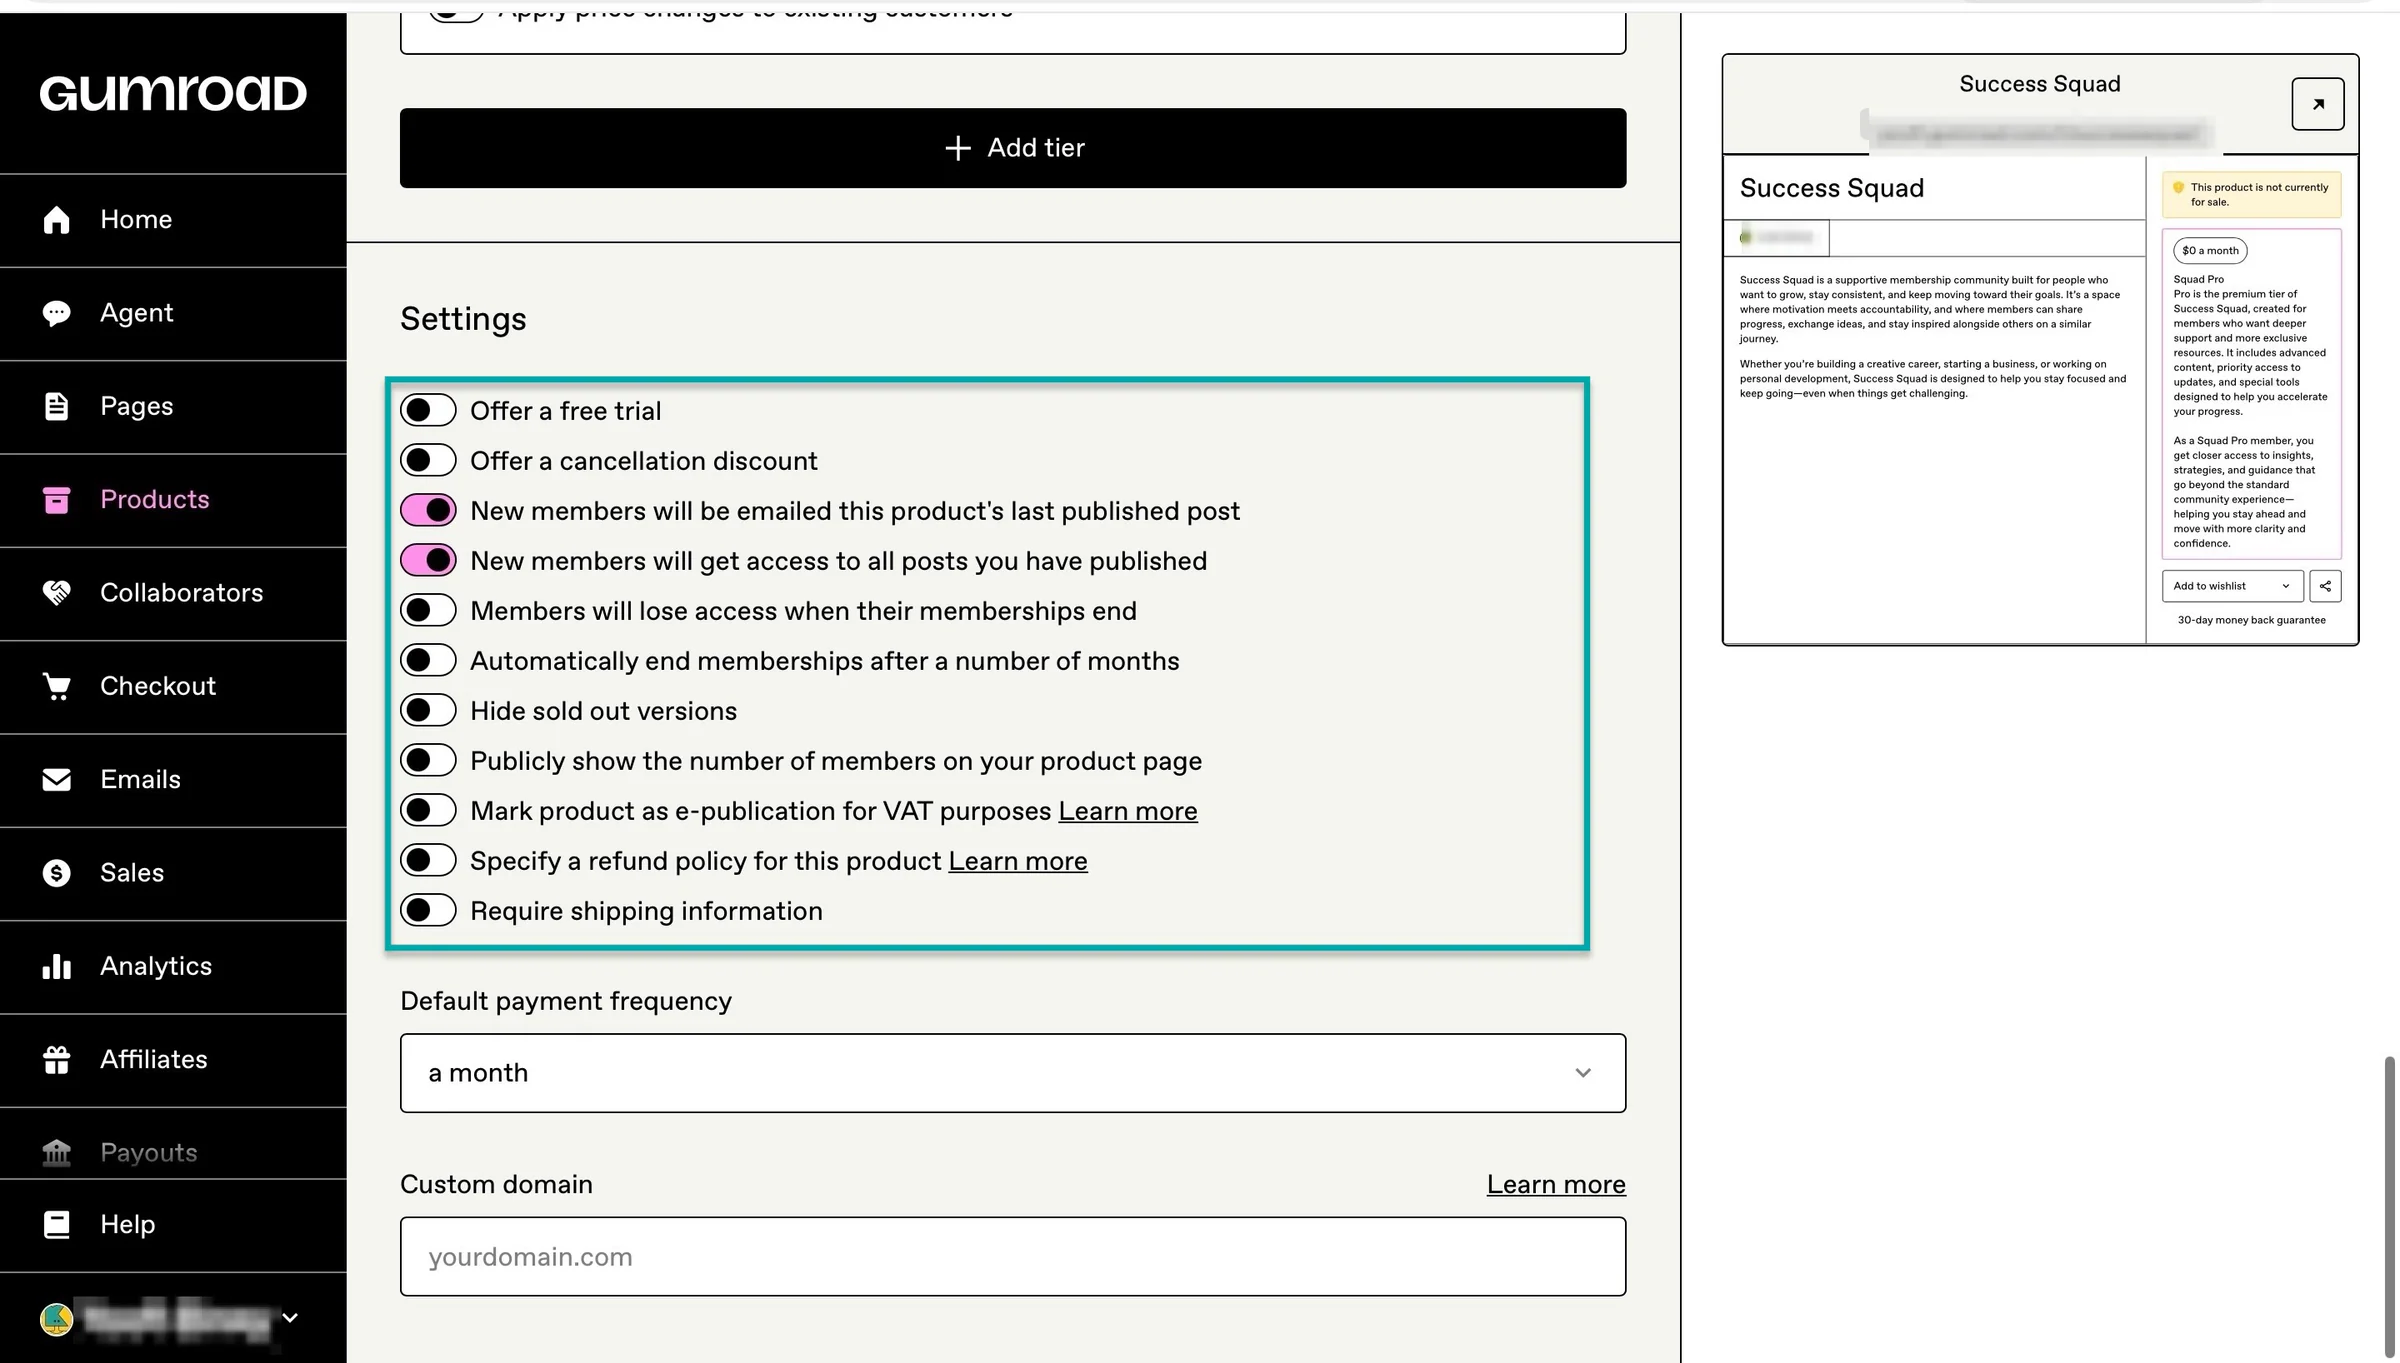The width and height of the screenshot is (2400, 1363).
Task: Open Learn more link for Custom domain
Action: (x=1556, y=1184)
